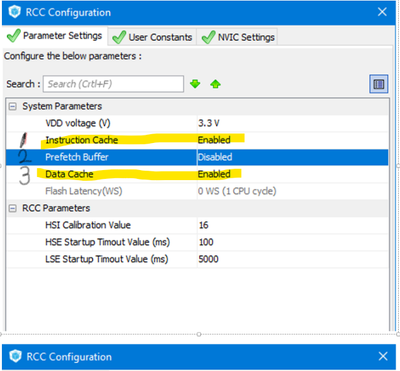Viewport: 400px width, 371px height.
Task: Open the Instruction Cache Enabled value dropdown
Action: pyautogui.click(x=293, y=140)
